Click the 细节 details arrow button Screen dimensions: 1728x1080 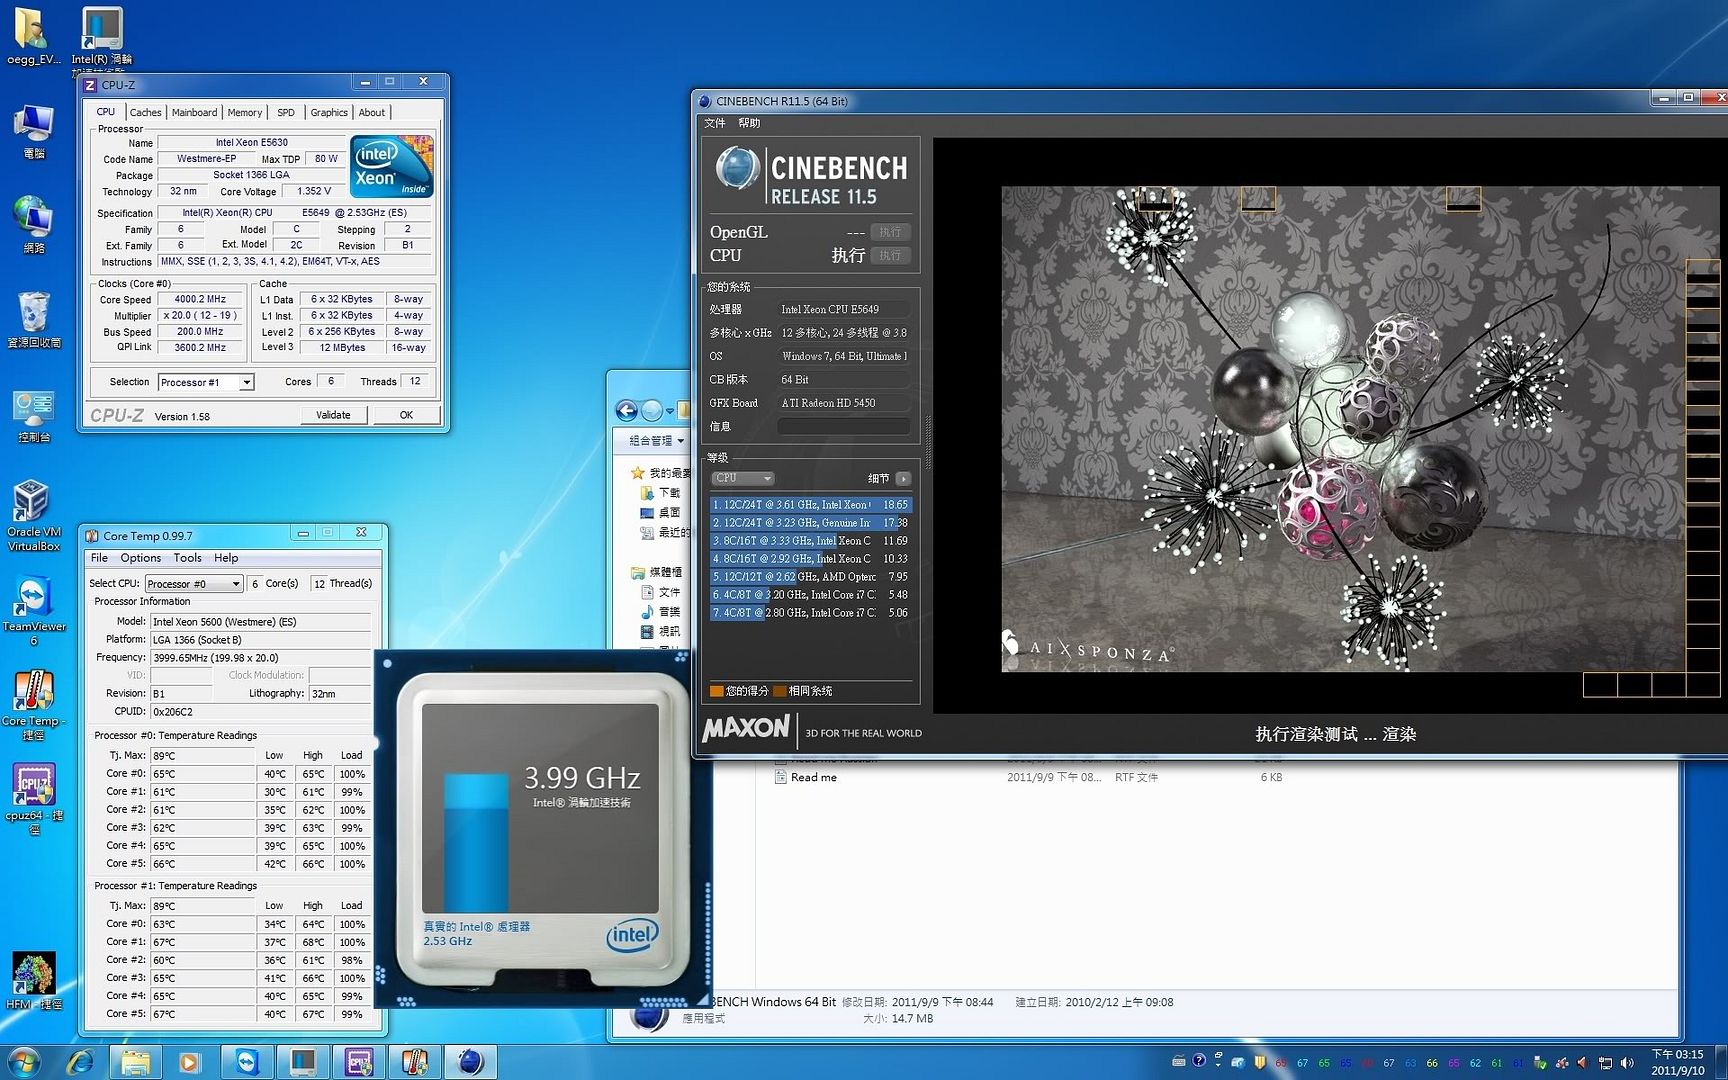(903, 479)
